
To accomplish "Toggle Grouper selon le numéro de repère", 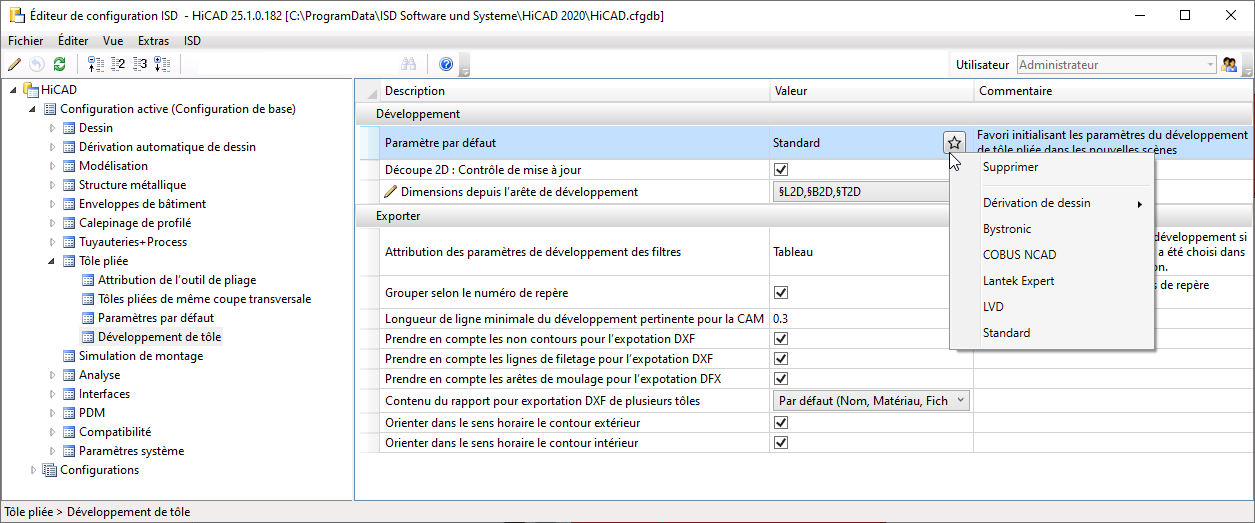I will coord(781,293).
